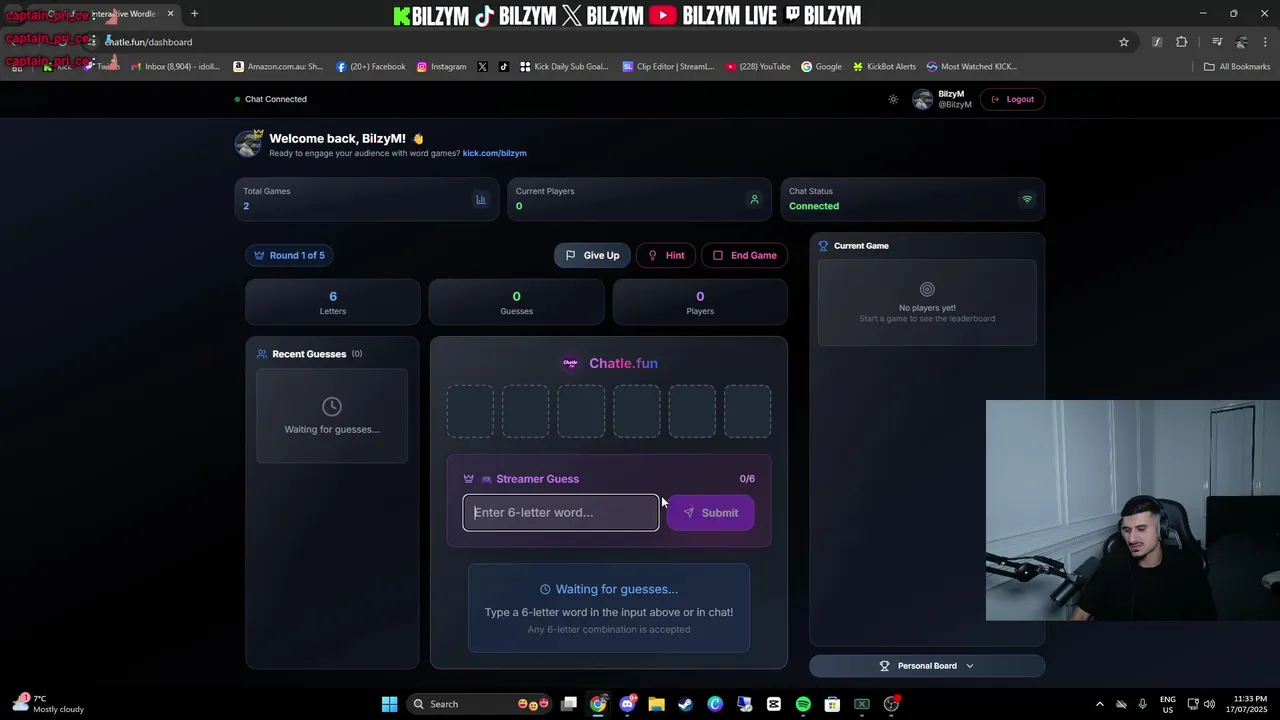The height and width of the screenshot is (720, 1280).
Task: Click the clock icon in Recent Guesses
Action: pyautogui.click(x=332, y=406)
